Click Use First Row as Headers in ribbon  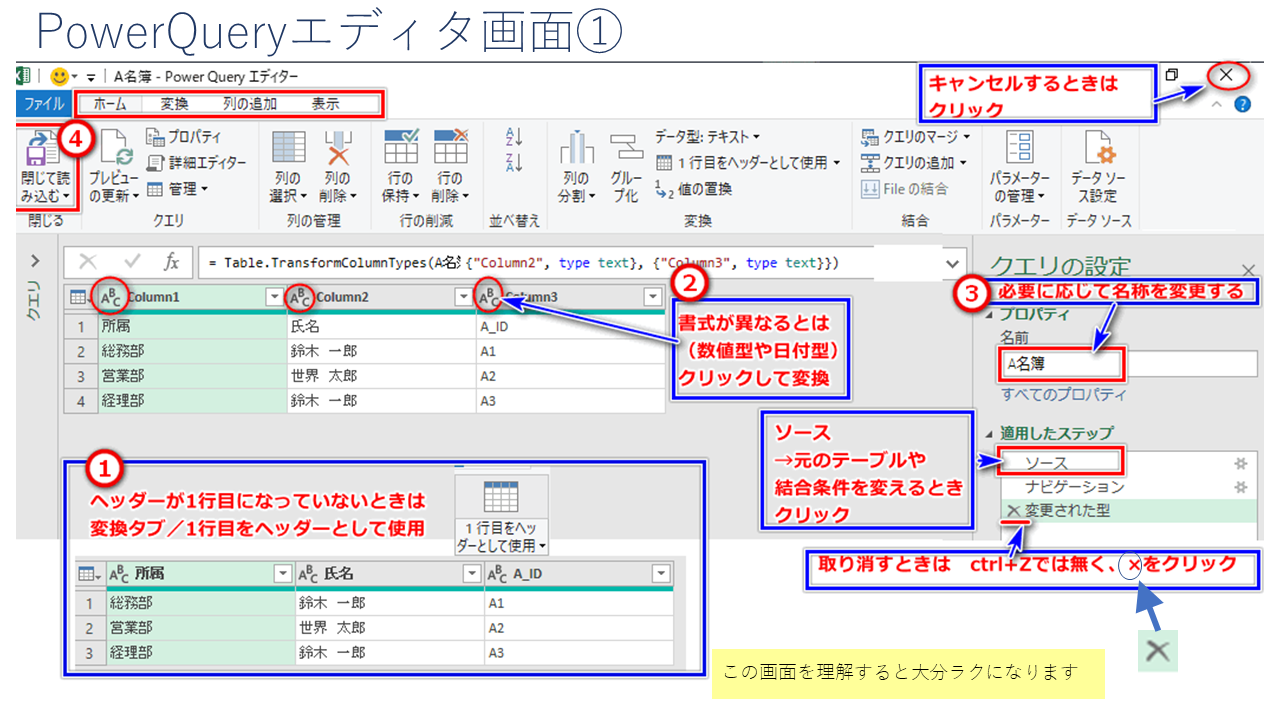click(748, 162)
